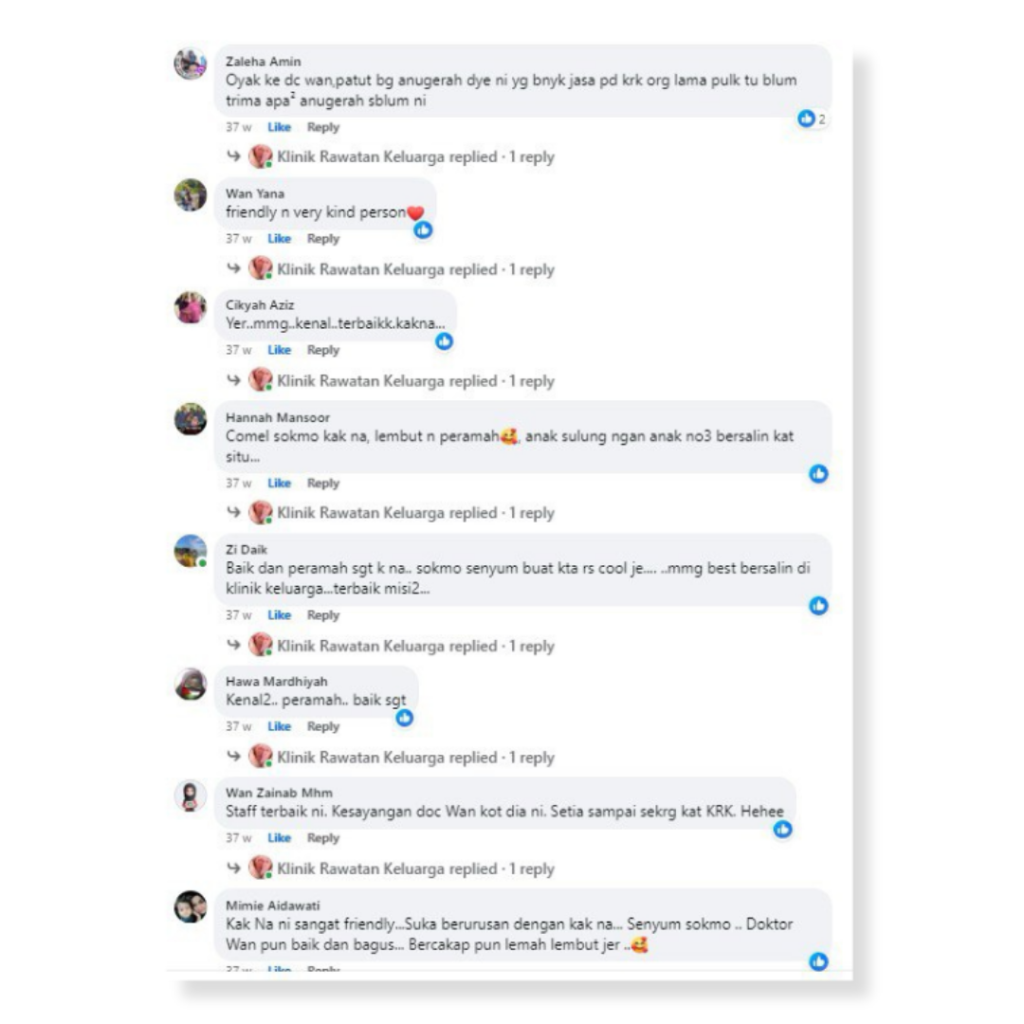
Task: Like Hannah Mansoor's comment
Action: pyautogui.click(x=279, y=483)
